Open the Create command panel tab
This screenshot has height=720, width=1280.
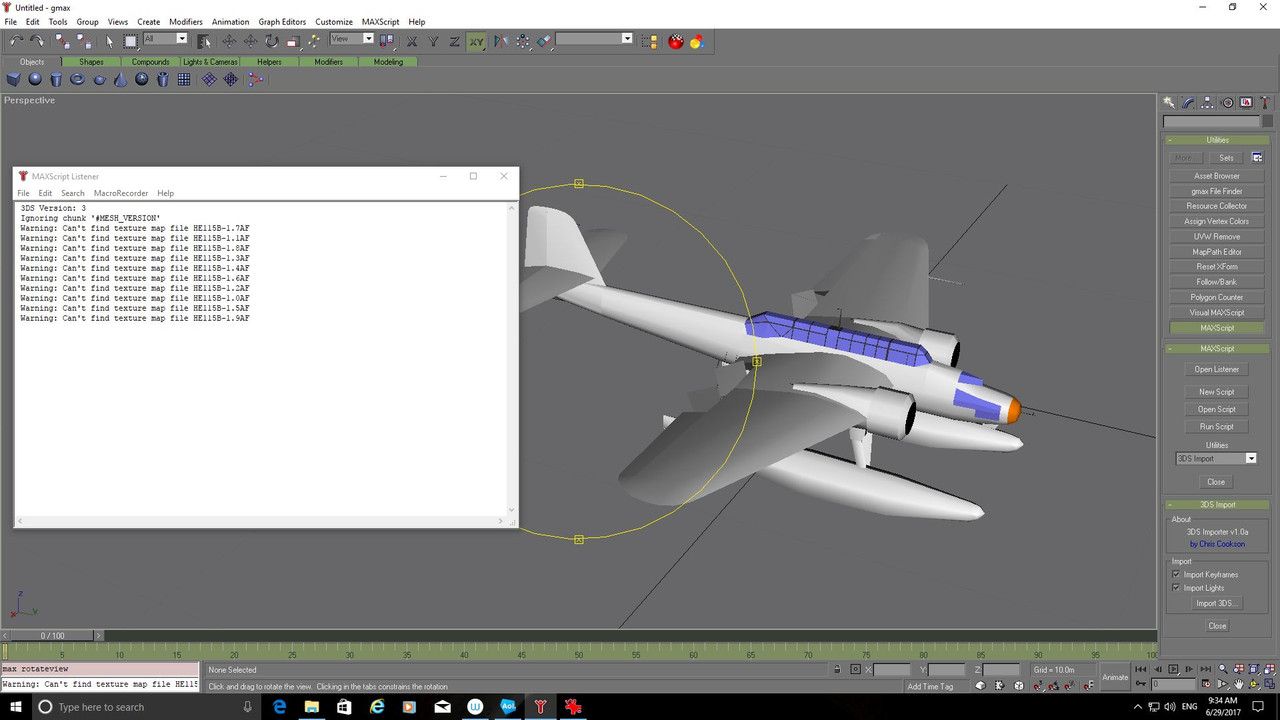tap(1169, 102)
